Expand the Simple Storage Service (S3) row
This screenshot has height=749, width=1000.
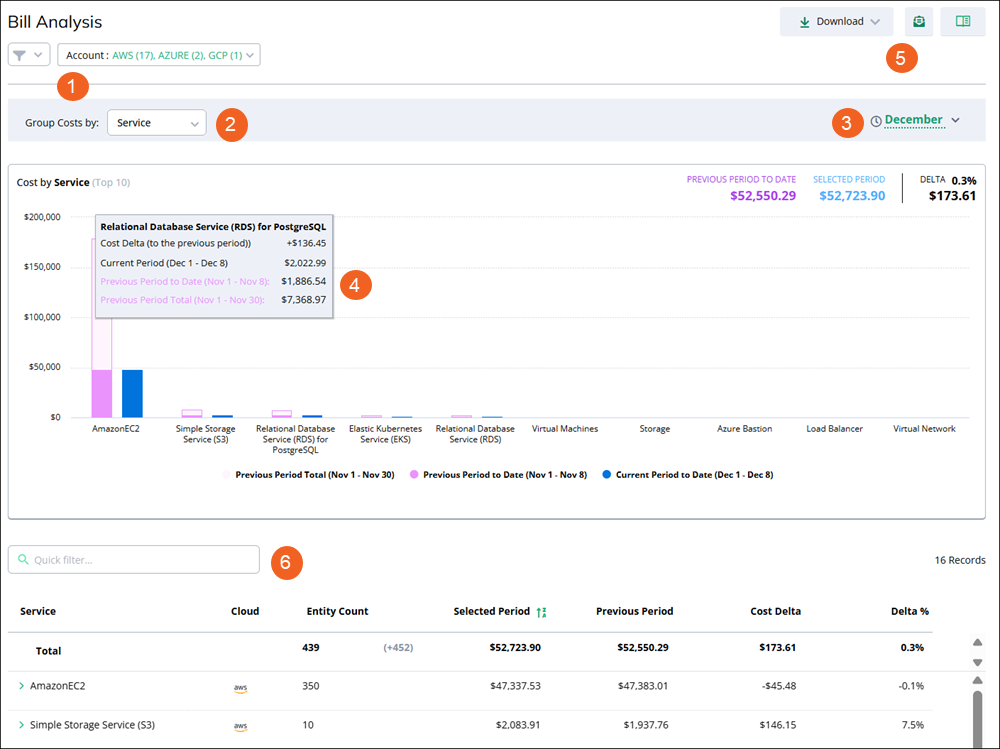click(x=21, y=724)
